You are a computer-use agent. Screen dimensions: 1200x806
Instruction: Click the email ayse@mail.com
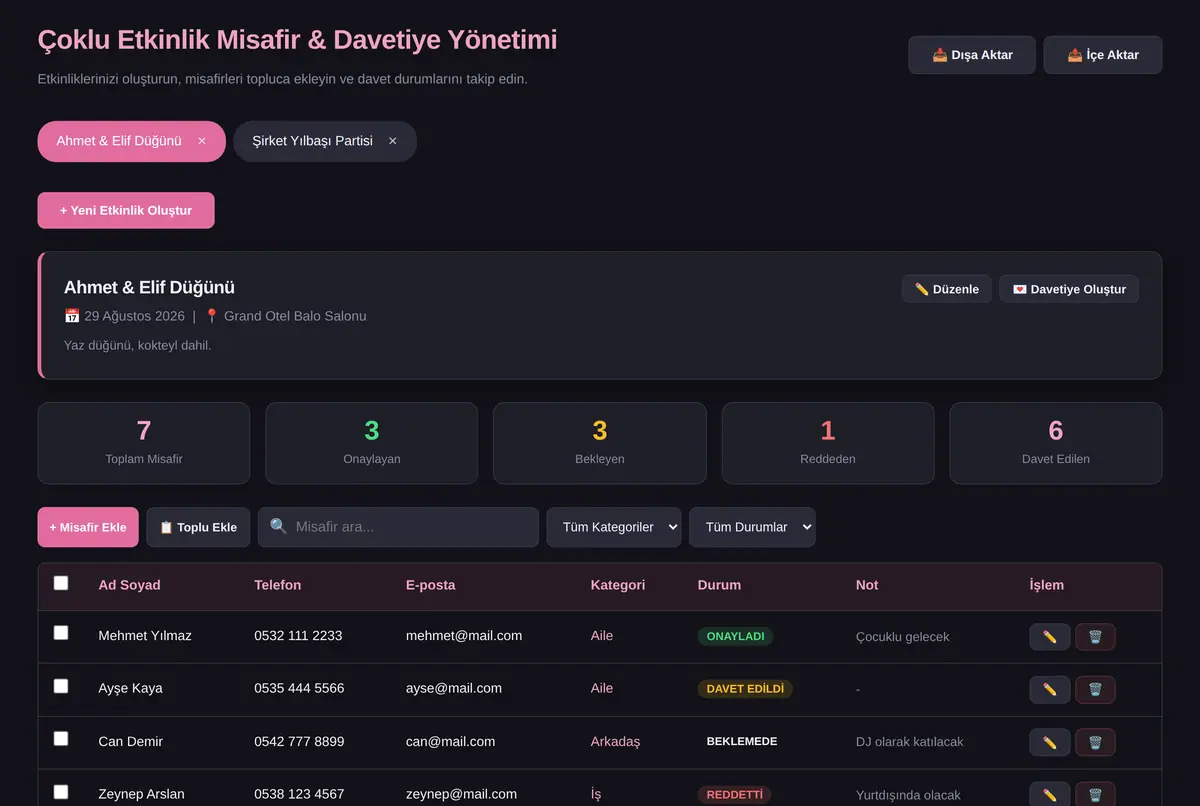454,688
